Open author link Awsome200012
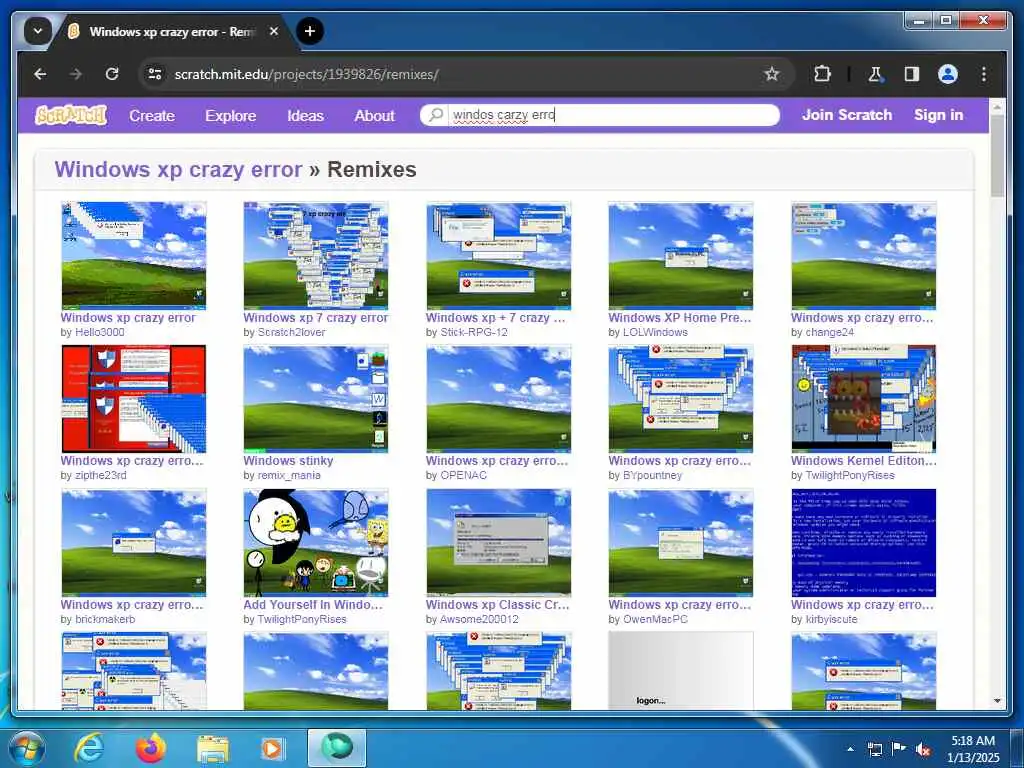 pos(479,619)
